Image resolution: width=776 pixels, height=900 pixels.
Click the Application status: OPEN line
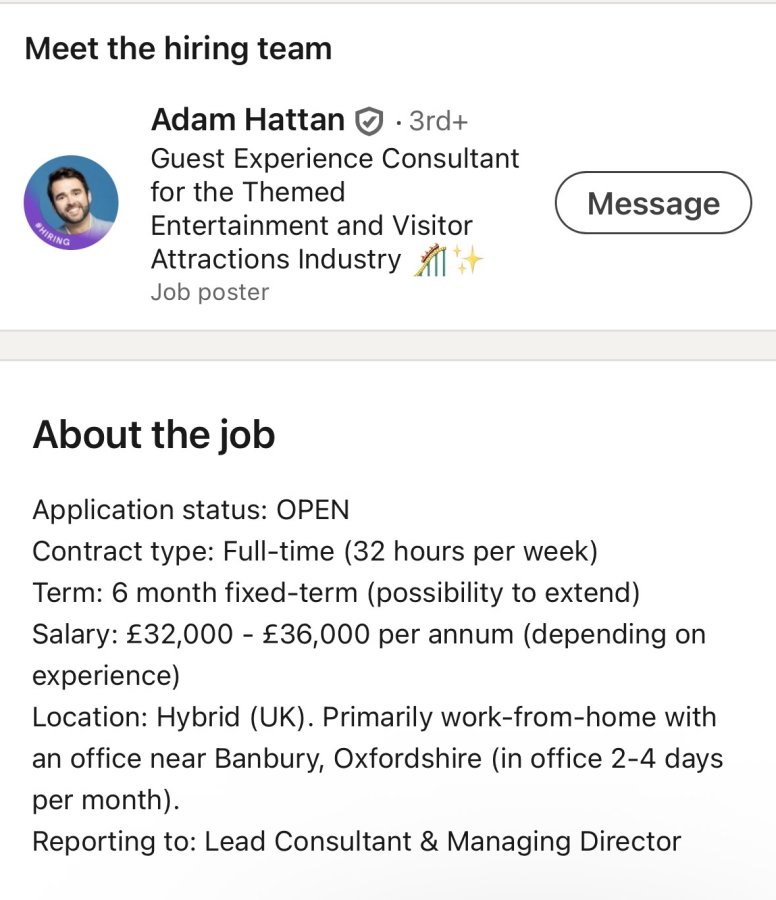(x=191, y=510)
